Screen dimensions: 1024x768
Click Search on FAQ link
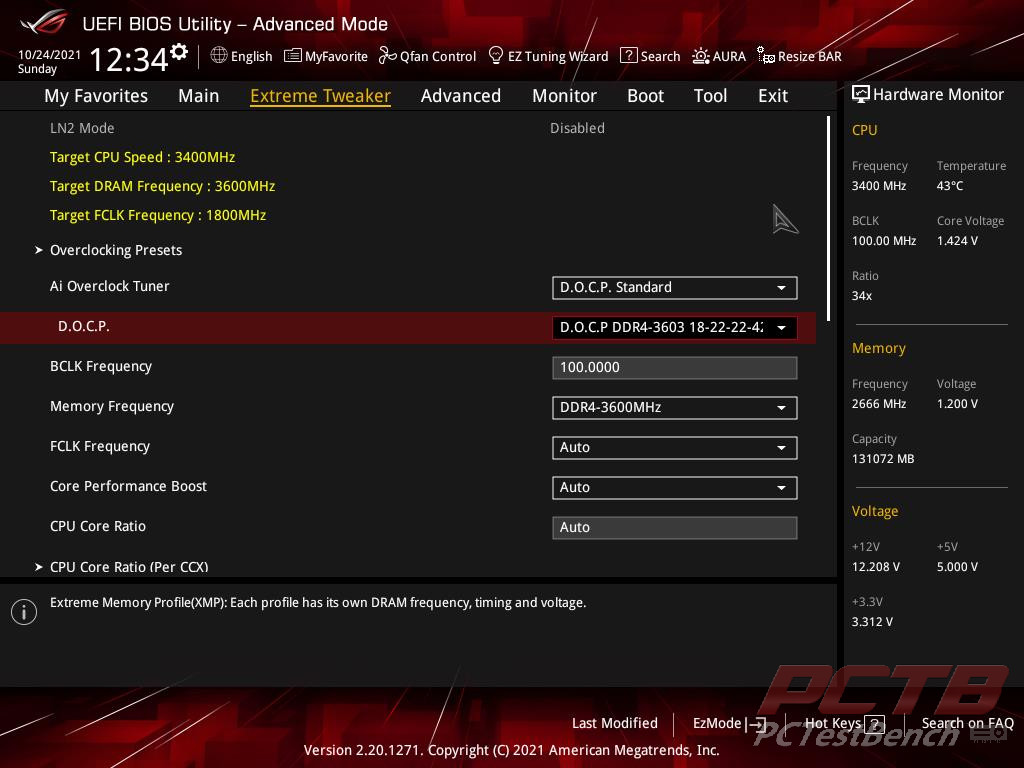[967, 723]
